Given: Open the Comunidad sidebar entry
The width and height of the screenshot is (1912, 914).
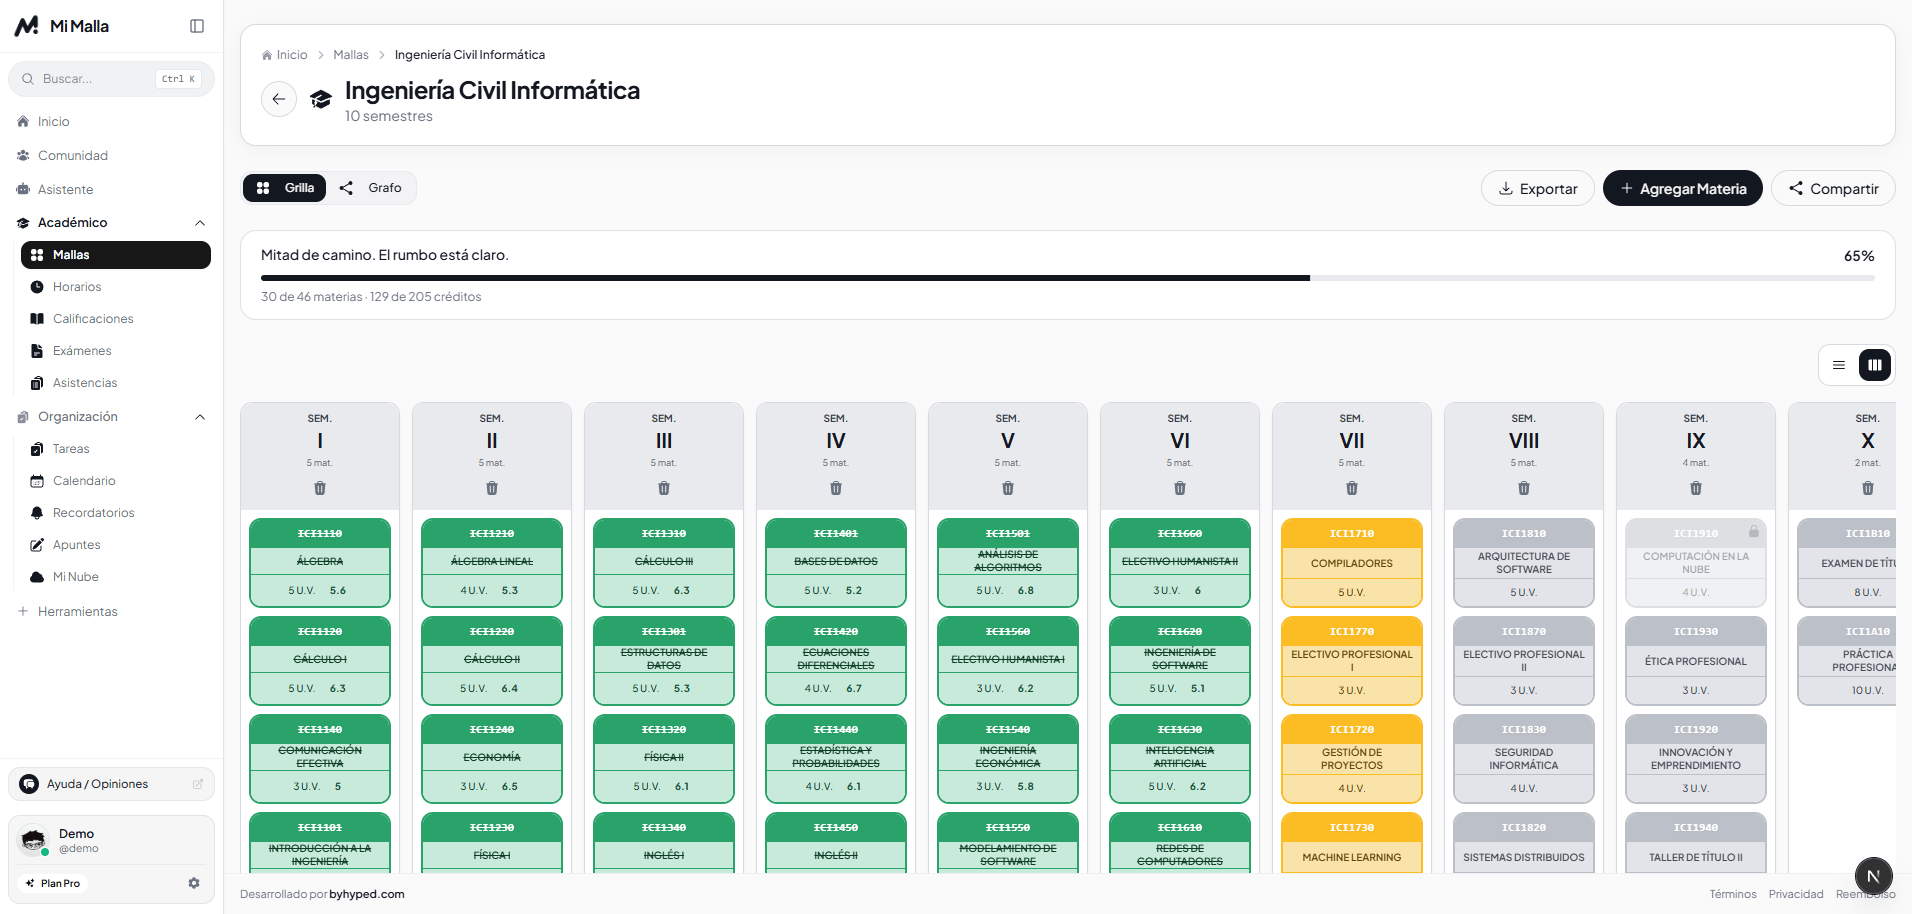Looking at the screenshot, I should tap(112, 155).
